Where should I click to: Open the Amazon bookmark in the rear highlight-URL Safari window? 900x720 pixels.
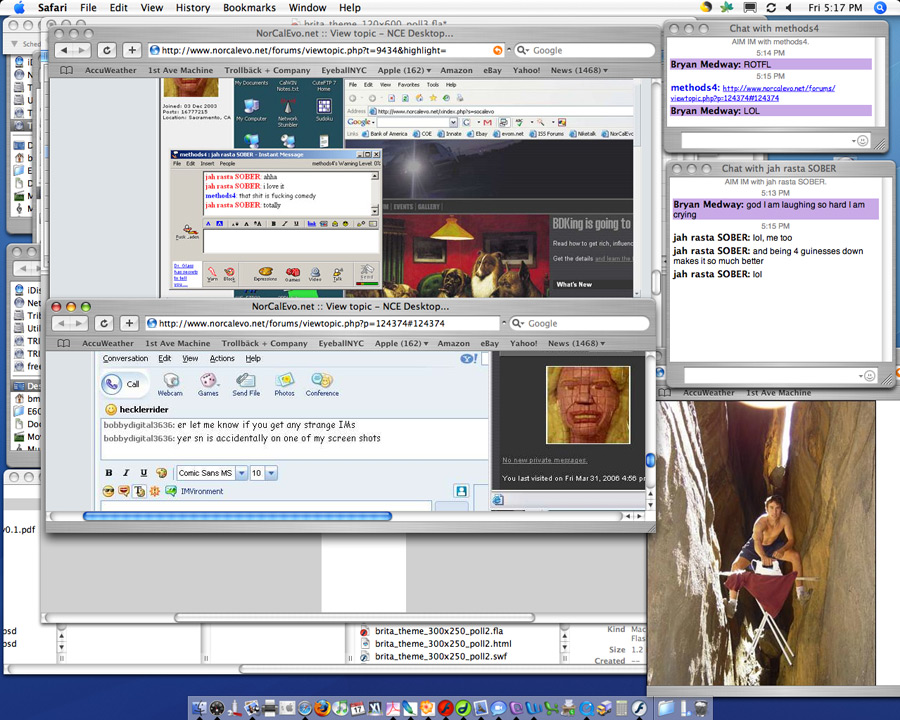pos(456,70)
